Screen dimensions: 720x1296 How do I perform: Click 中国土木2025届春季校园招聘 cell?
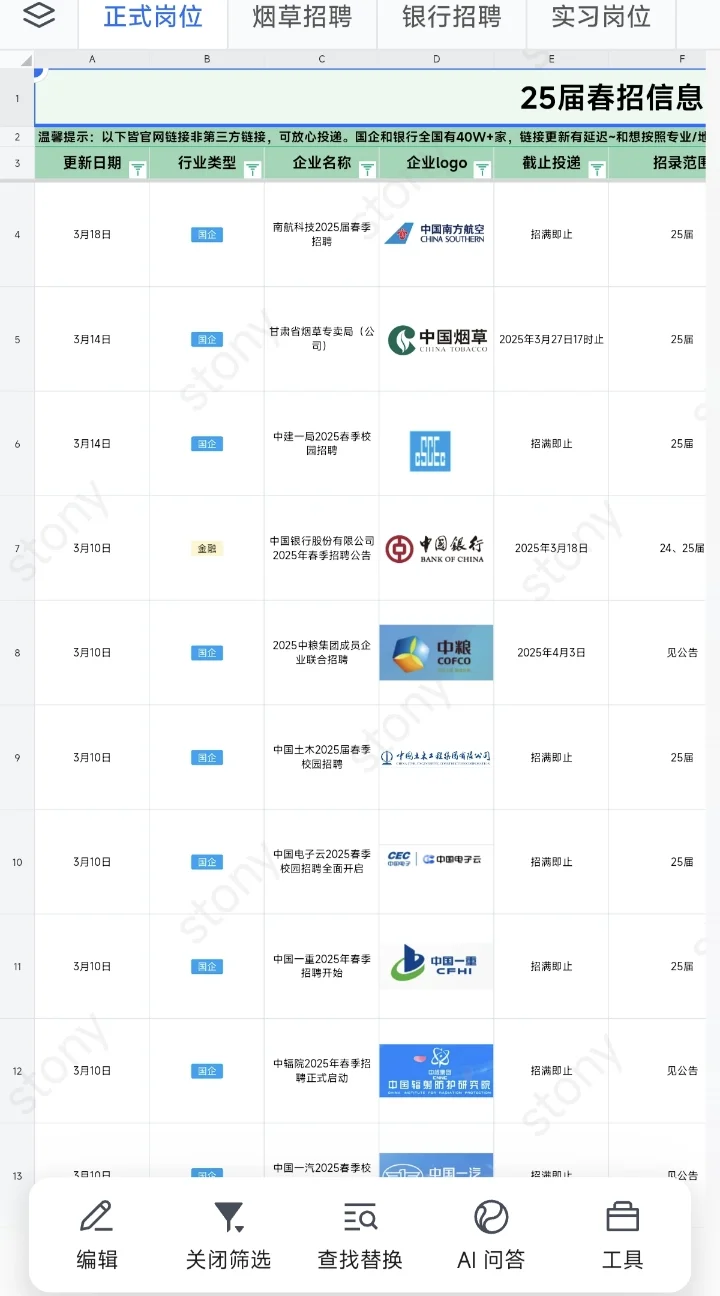(x=322, y=757)
